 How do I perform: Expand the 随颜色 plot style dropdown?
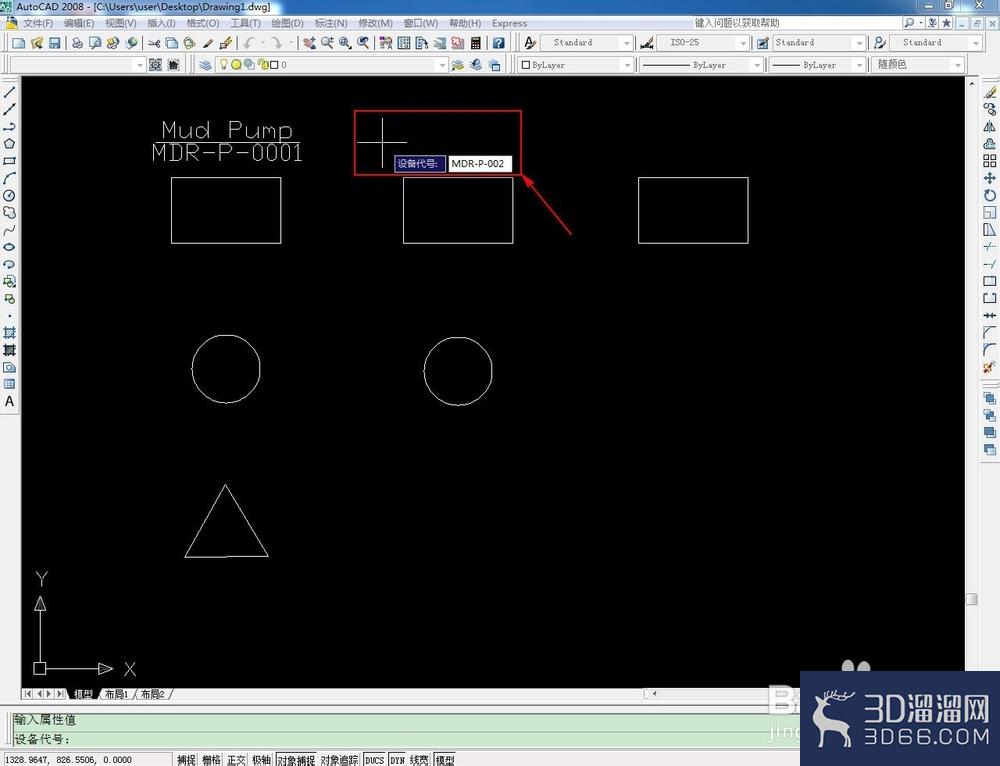[x=958, y=64]
